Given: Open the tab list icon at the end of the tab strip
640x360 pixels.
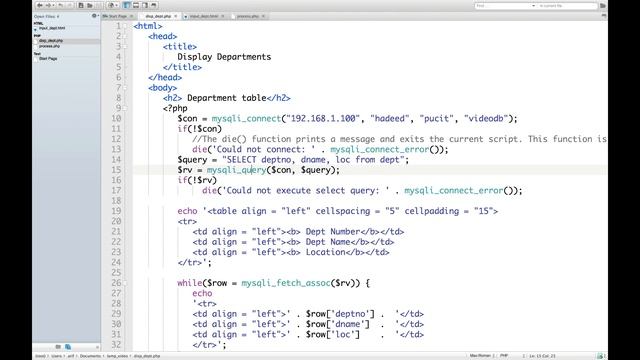Looking at the screenshot, I should pos(604,16).
